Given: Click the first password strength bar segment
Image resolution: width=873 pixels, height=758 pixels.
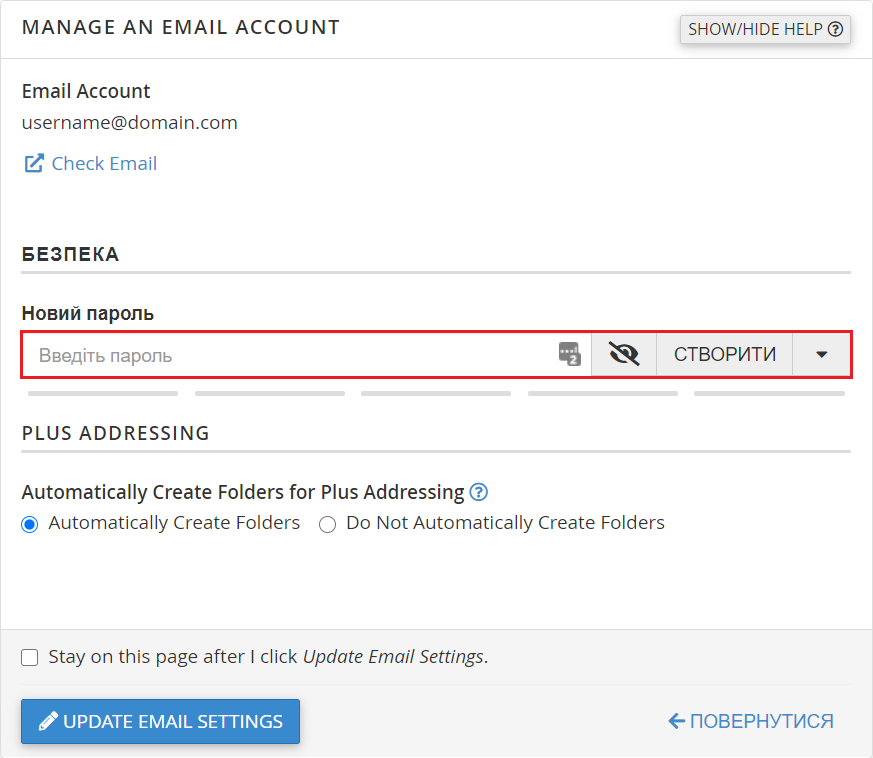Looking at the screenshot, I should click(103, 394).
